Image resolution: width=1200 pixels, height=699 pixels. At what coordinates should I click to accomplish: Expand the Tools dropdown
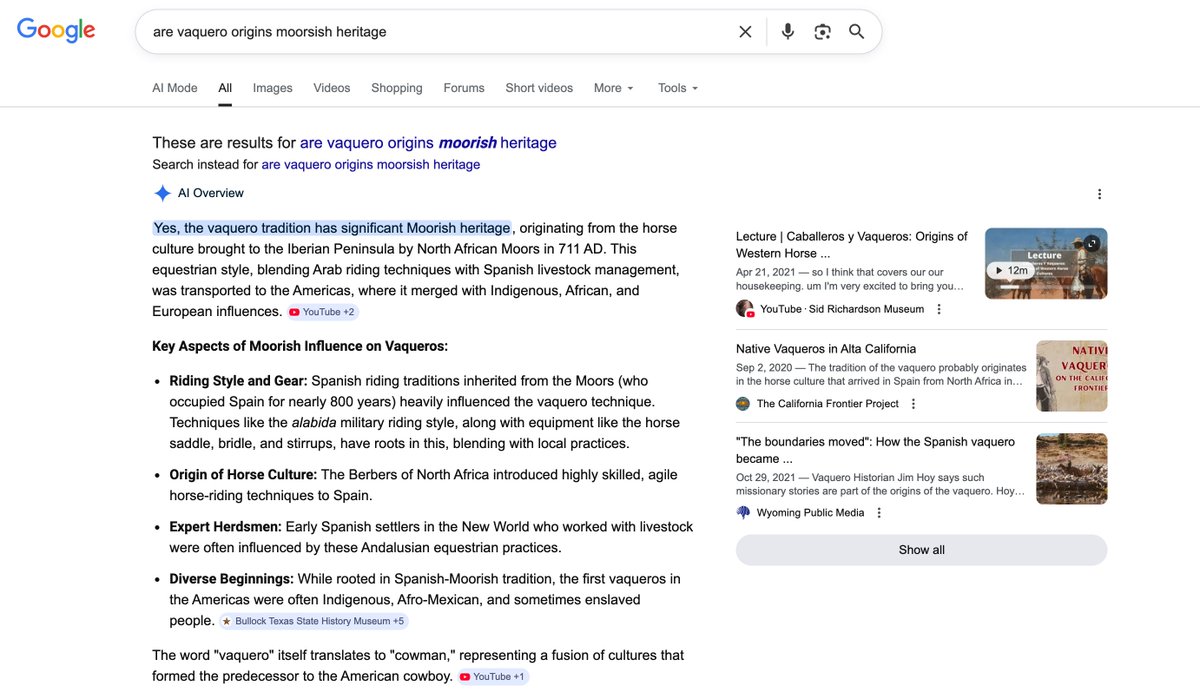(678, 88)
